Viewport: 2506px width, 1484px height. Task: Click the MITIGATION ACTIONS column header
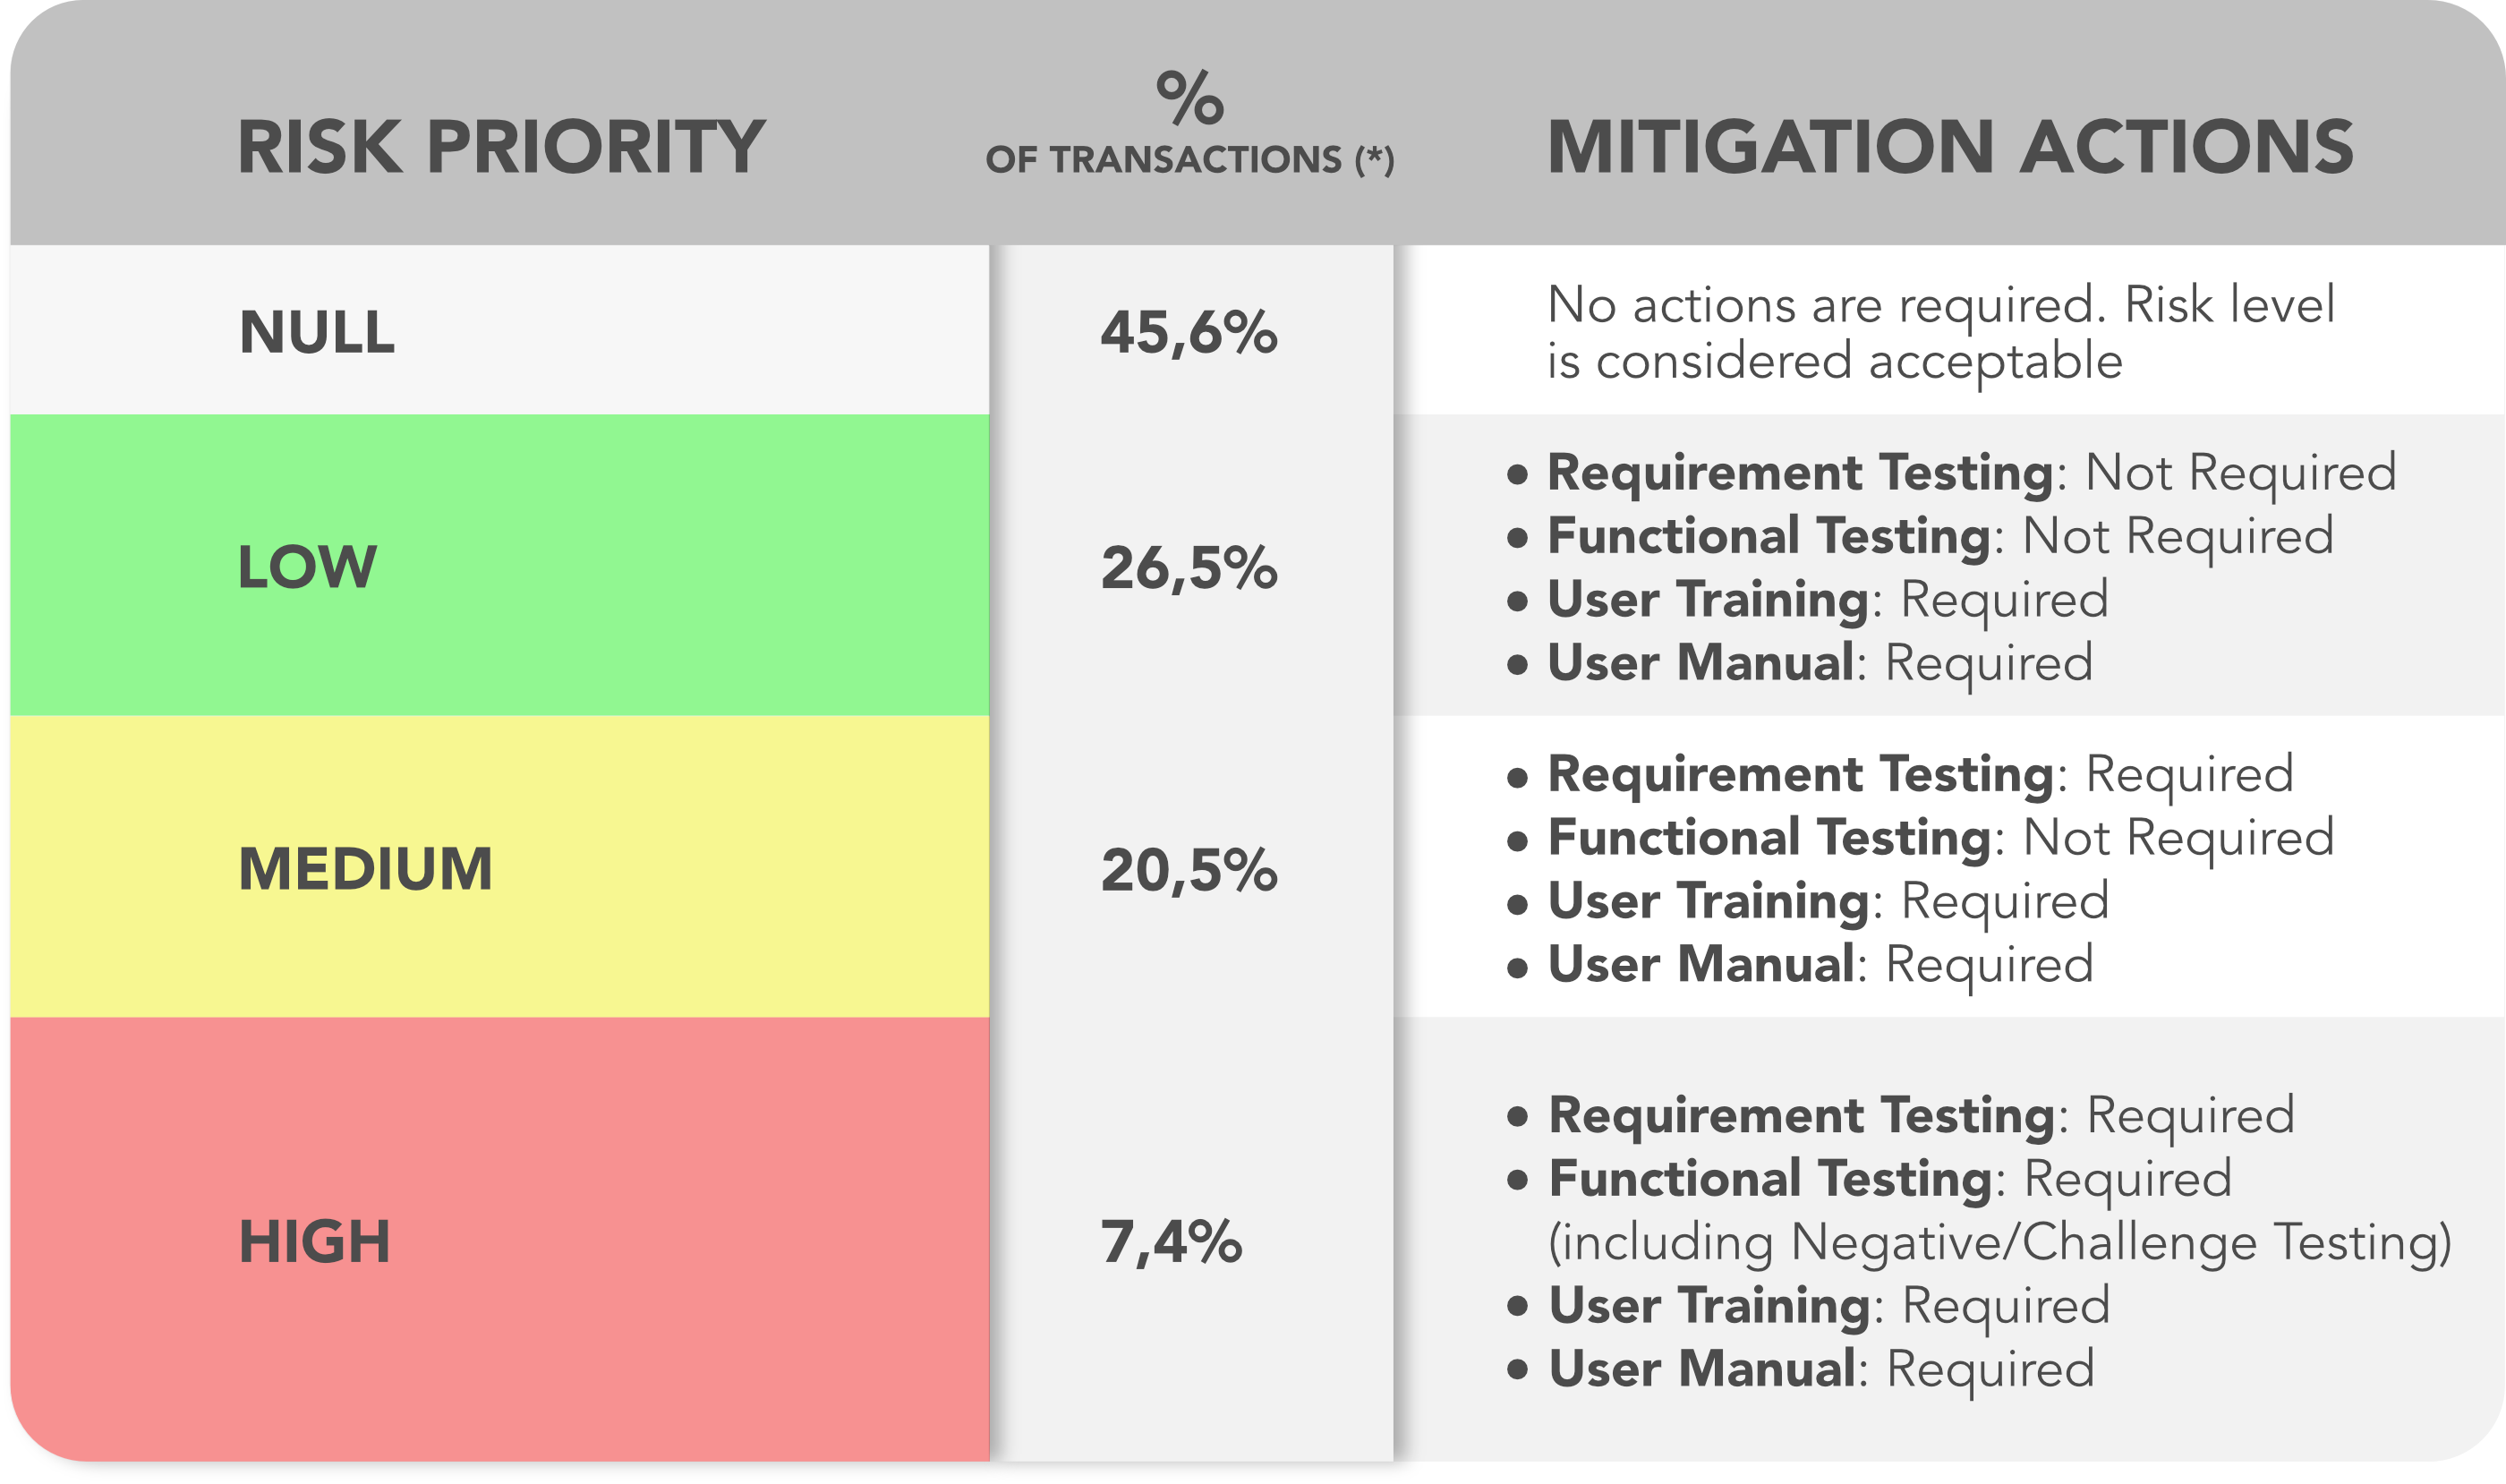pos(1949,148)
